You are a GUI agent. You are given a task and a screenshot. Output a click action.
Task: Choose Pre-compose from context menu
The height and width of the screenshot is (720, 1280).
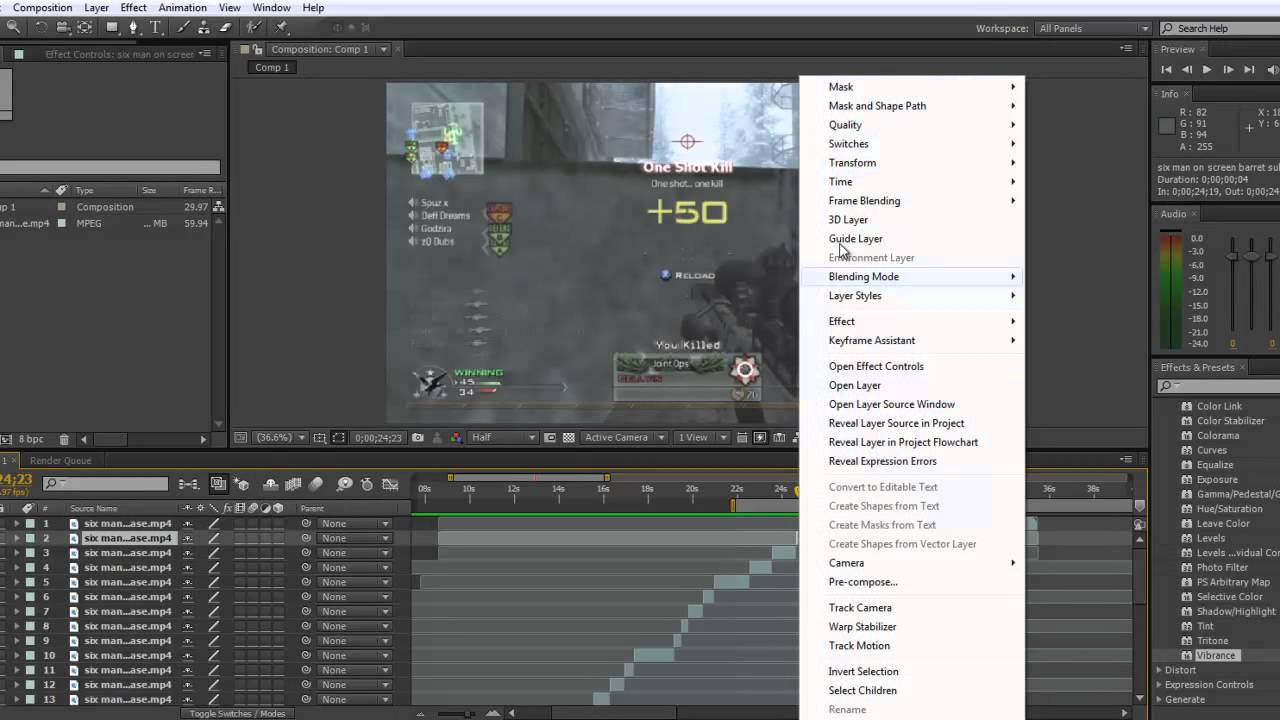863,582
